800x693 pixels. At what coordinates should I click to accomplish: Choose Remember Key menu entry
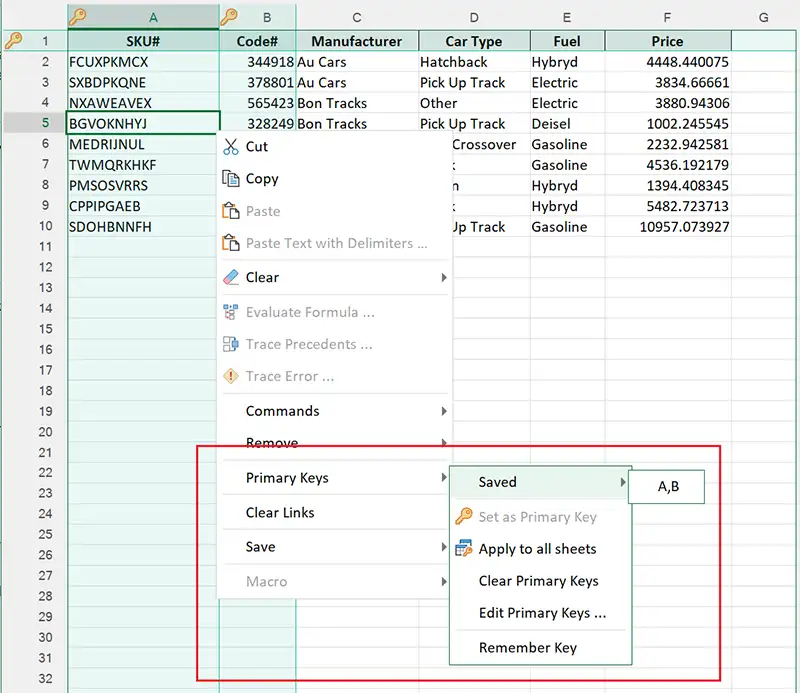[527, 647]
